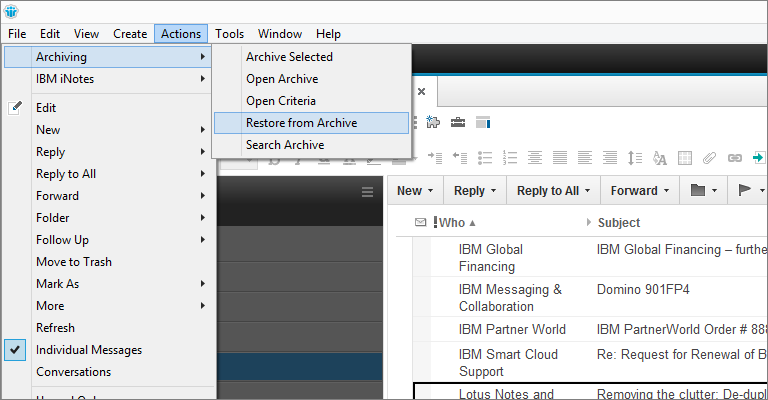Open the New button dropdown arrow

(x=431, y=190)
